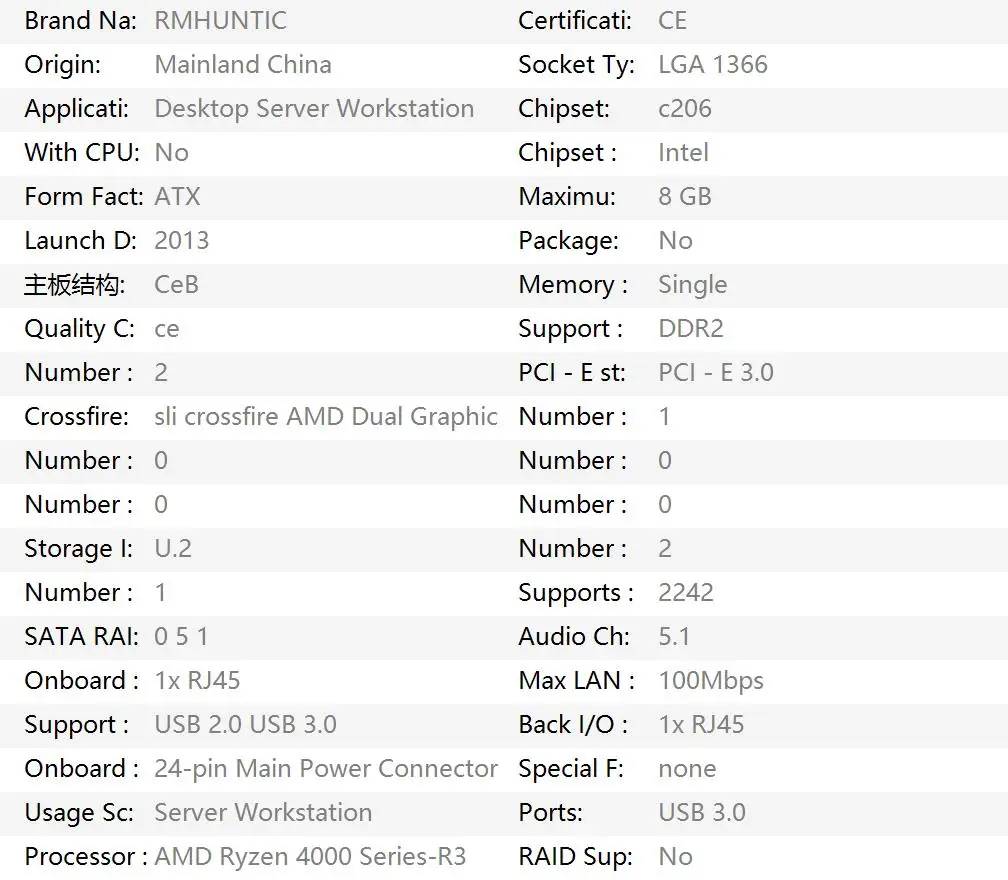Select the Special F value none
The image size is (1008, 880).
point(686,769)
